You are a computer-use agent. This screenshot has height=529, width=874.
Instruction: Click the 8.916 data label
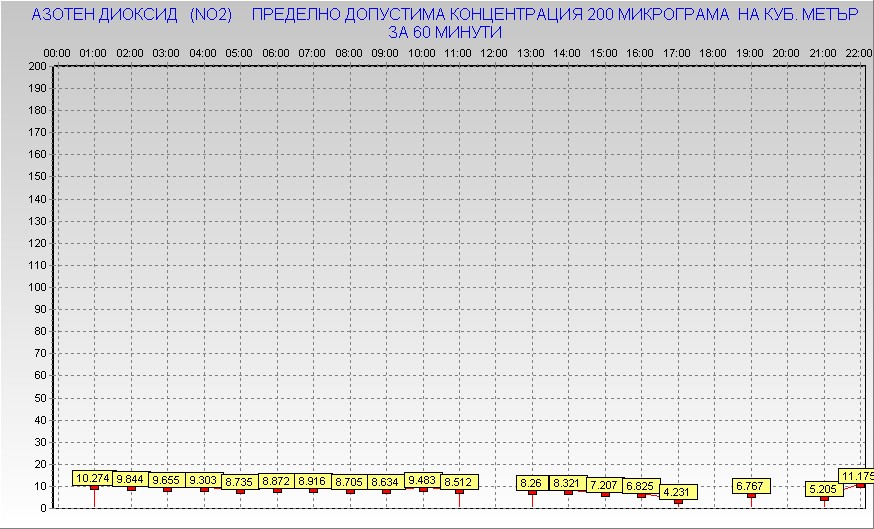313,481
